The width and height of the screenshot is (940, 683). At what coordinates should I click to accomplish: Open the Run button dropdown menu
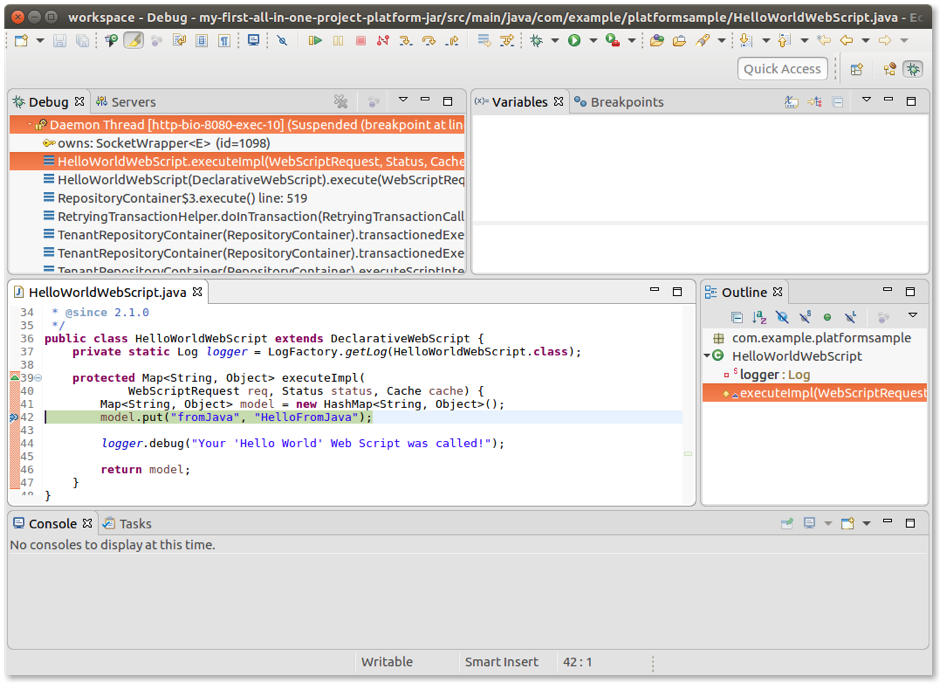tap(593, 41)
